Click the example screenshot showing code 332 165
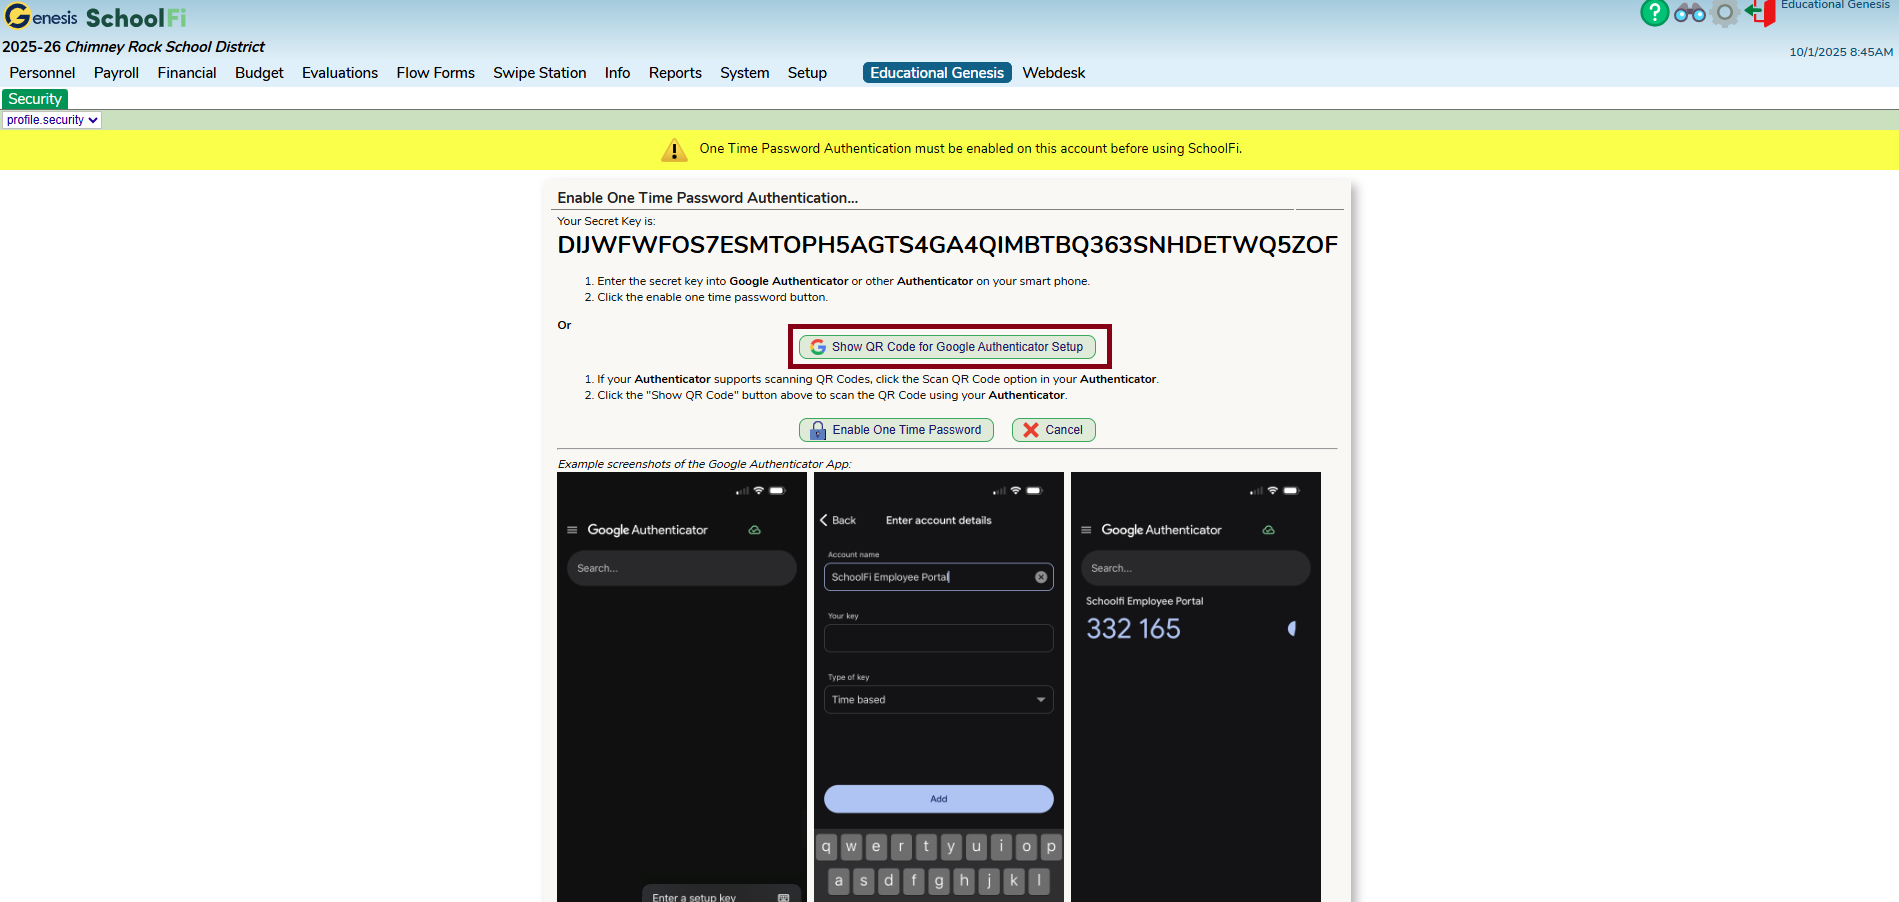This screenshot has width=1899, height=902. [x=1196, y=687]
